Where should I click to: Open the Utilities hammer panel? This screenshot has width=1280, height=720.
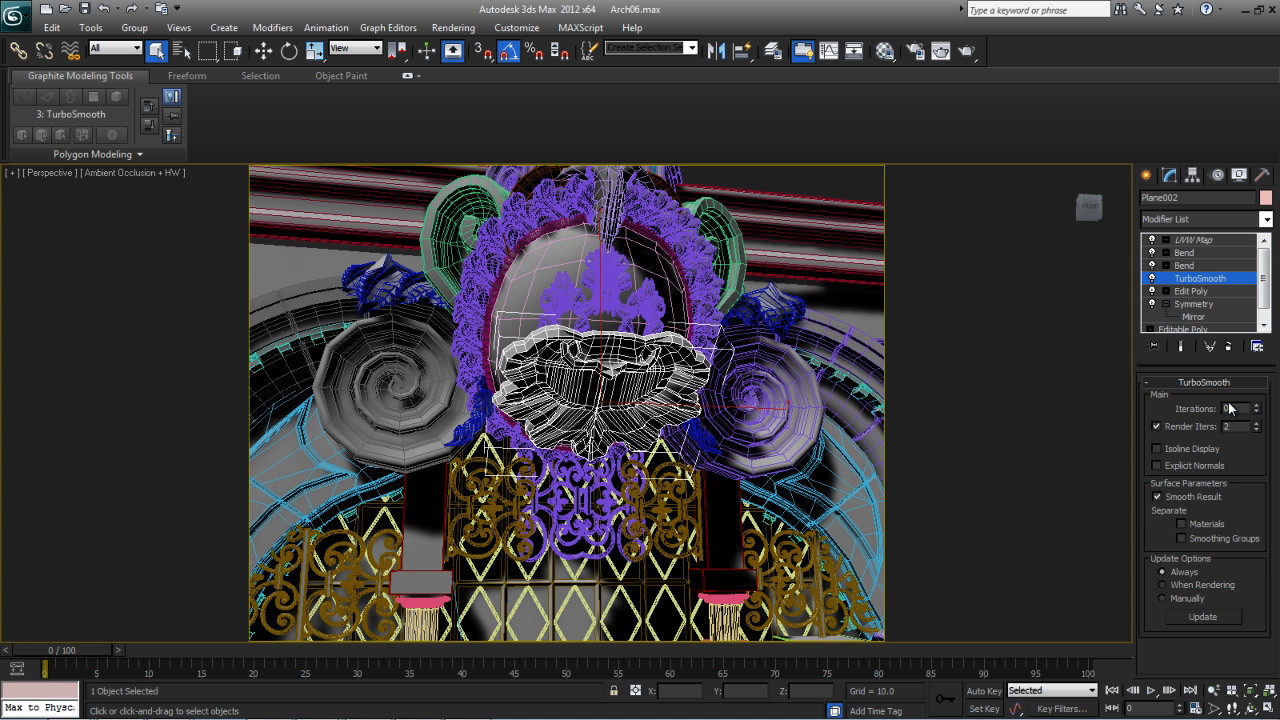pos(1262,175)
